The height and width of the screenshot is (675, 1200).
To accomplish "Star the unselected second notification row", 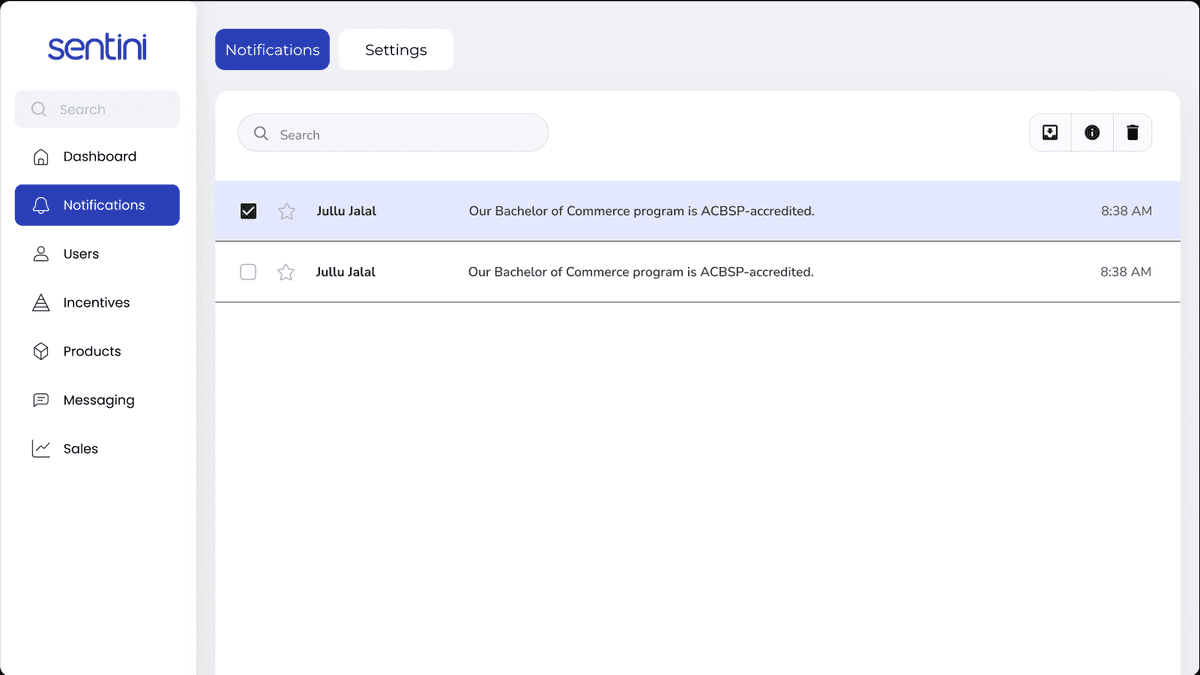I will click(286, 272).
